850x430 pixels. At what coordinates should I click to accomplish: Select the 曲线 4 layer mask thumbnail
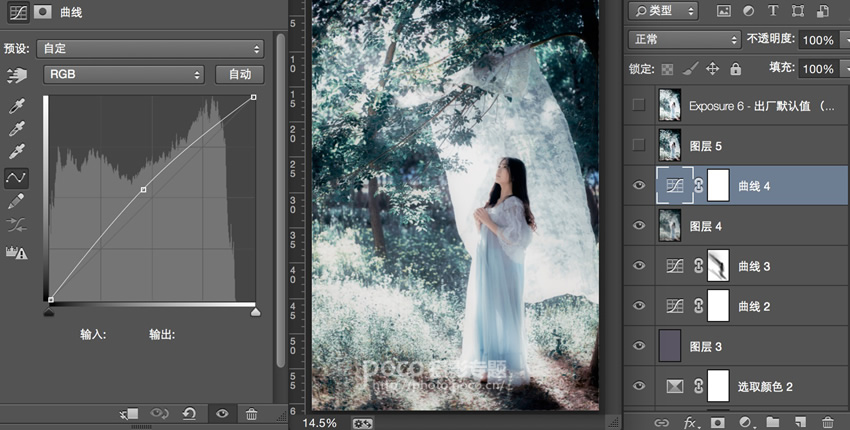718,185
